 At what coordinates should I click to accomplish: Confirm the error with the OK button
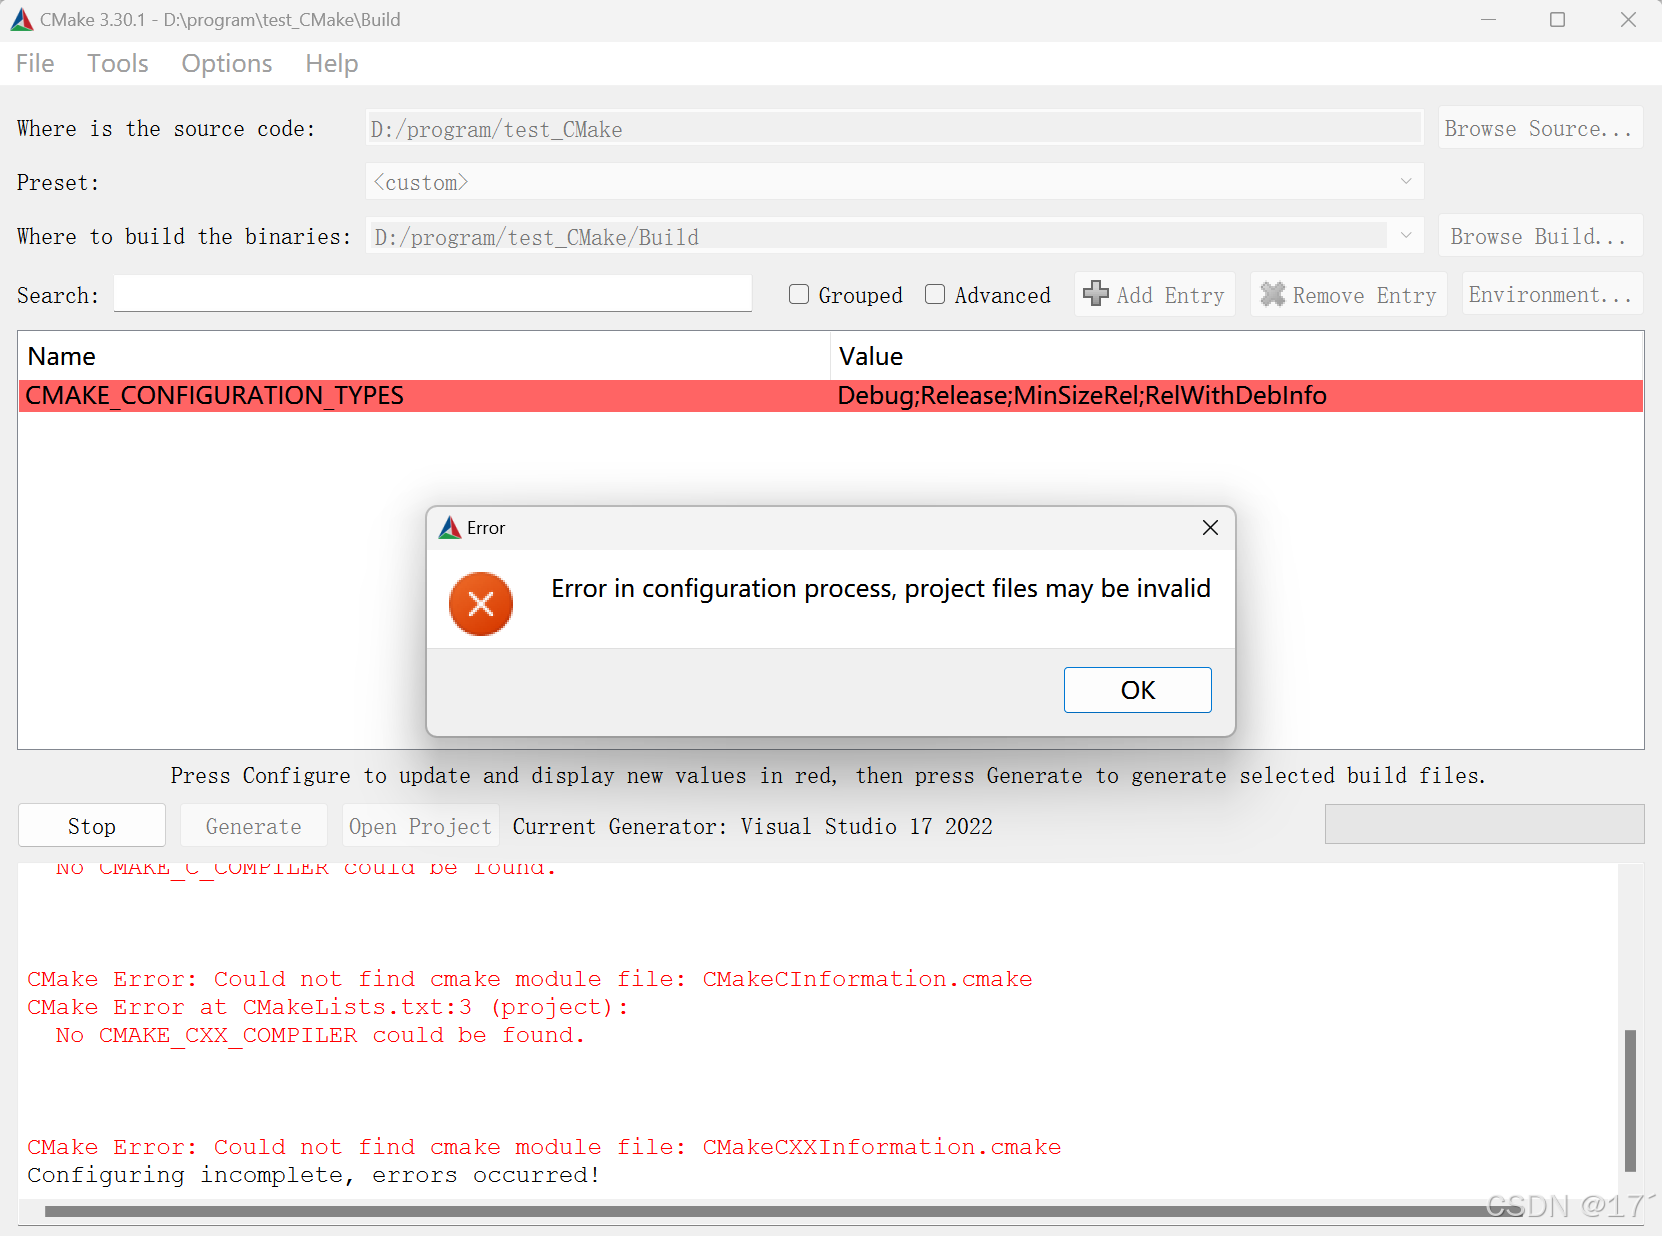point(1138,690)
